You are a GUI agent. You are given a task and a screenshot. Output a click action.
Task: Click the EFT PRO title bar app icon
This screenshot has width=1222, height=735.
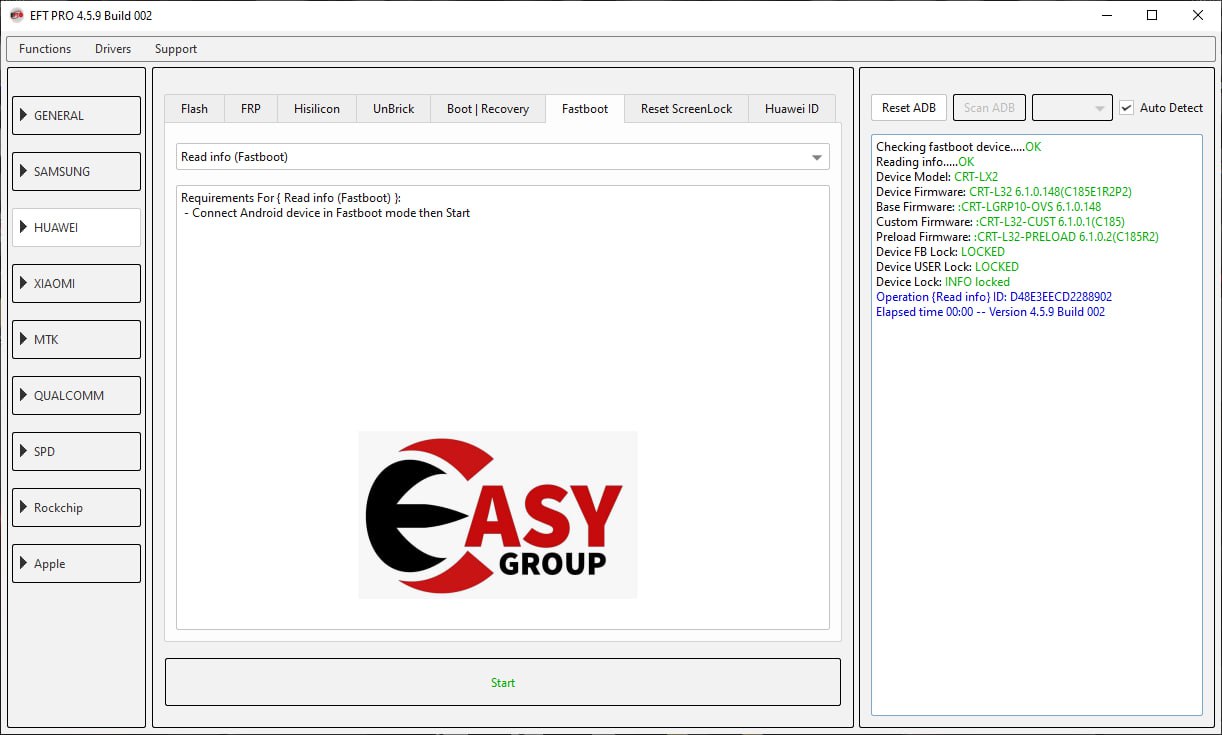(x=16, y=15)
